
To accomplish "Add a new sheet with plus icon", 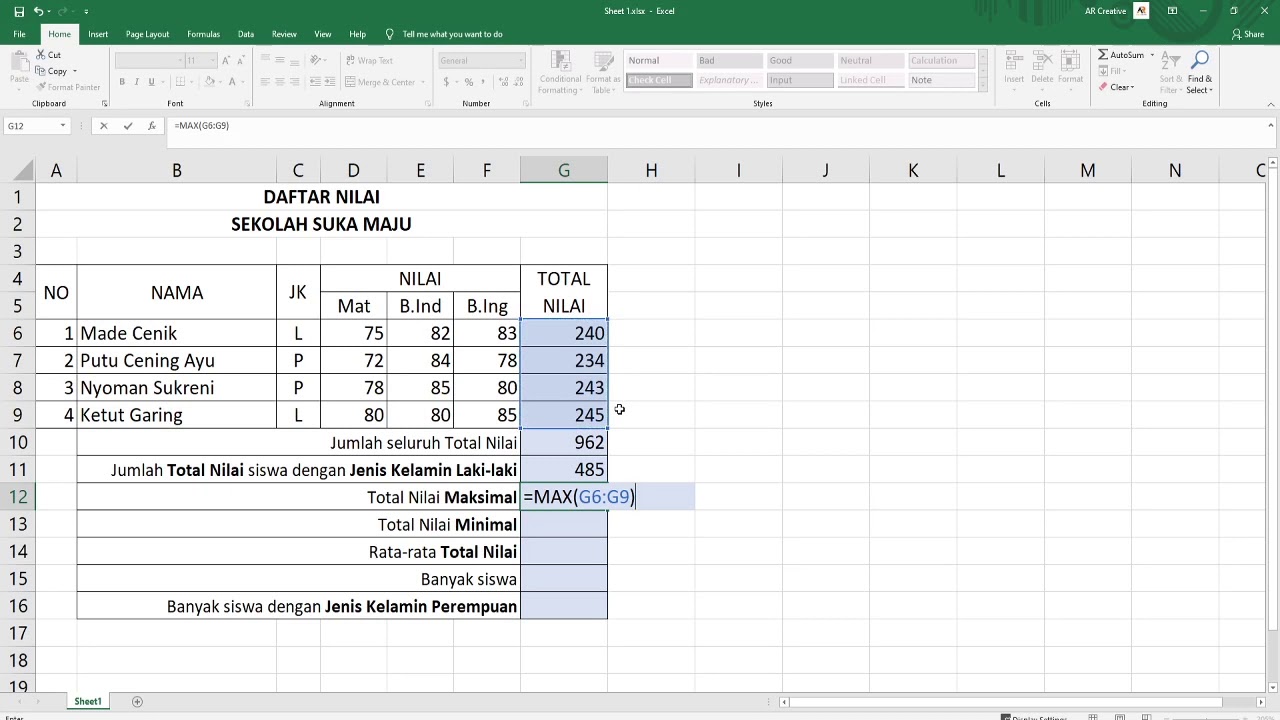I will tap(137, 702).
